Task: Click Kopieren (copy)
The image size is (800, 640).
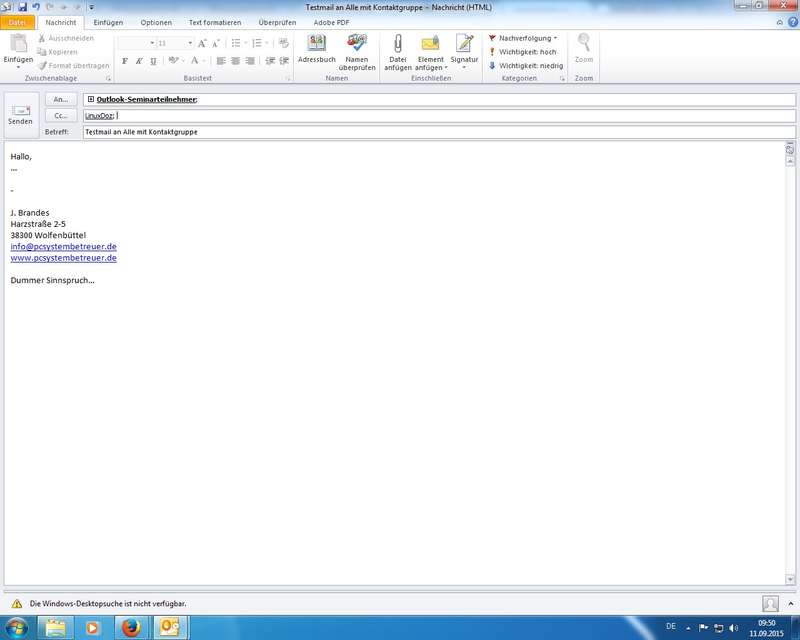Action: [58, 52]
